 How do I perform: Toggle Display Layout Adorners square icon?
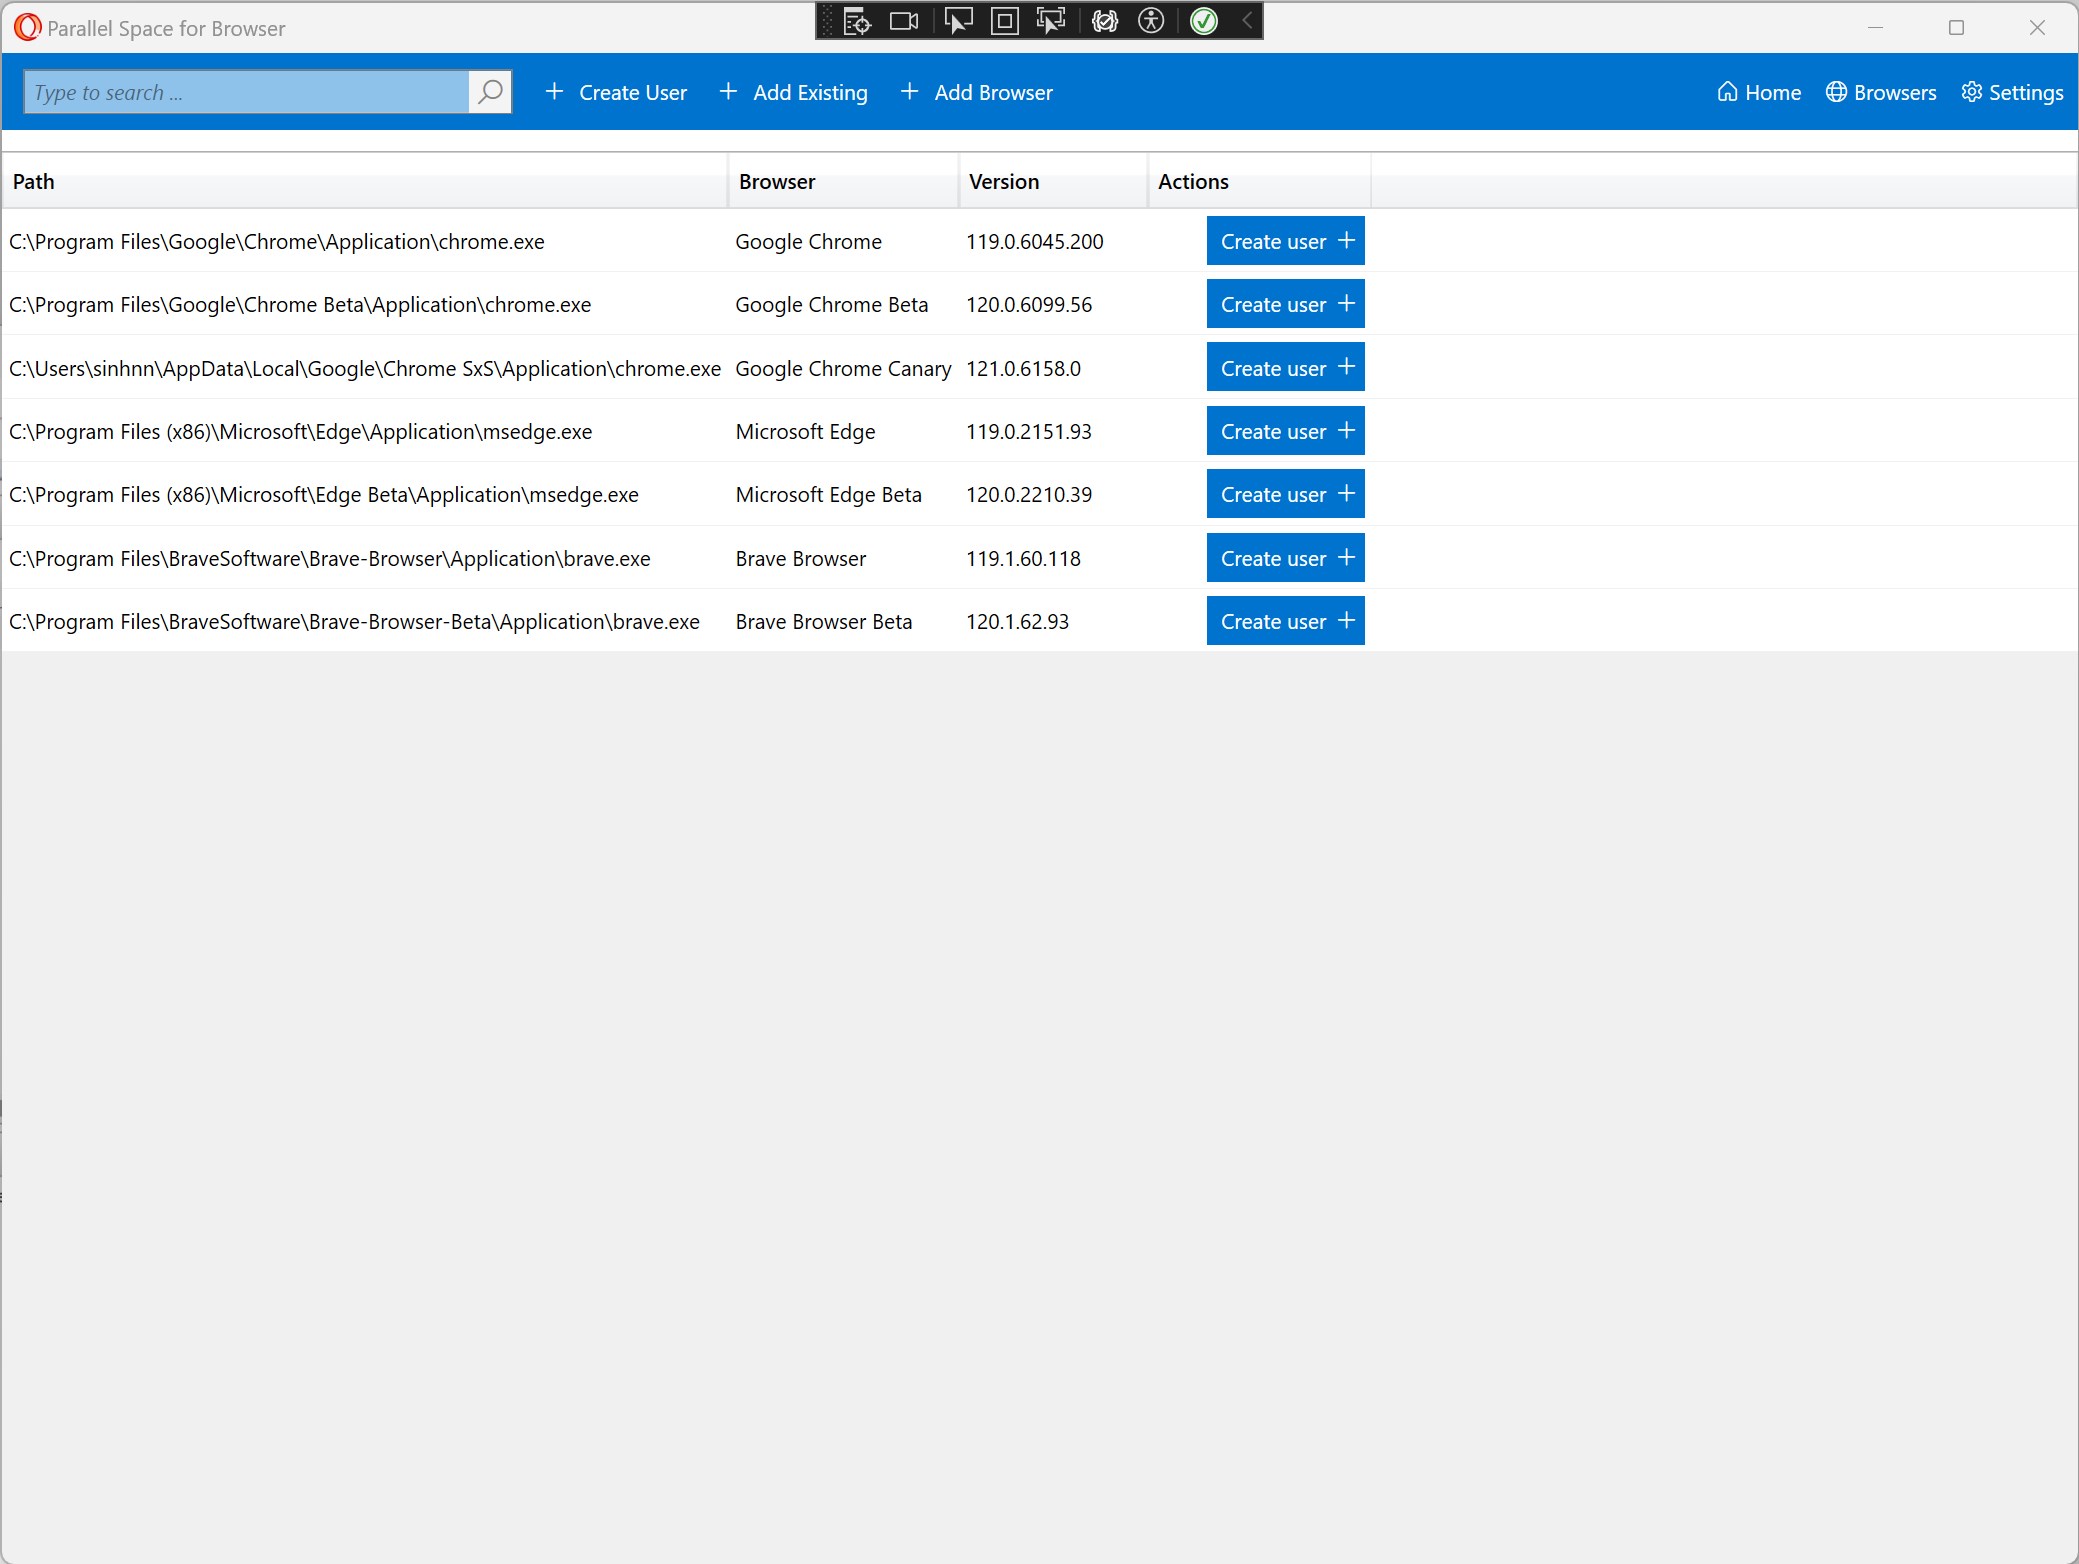pos(1004,21)
